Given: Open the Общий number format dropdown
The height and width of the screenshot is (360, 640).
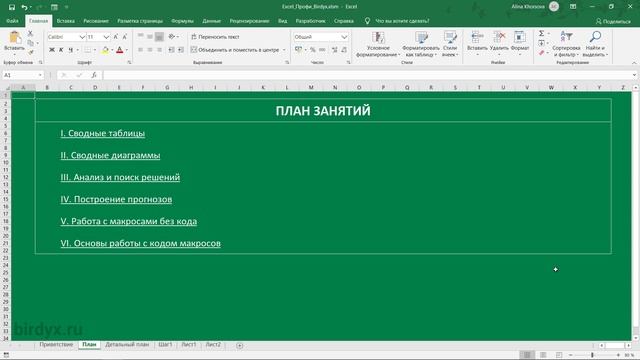Looking at the screenshot, I should coord(344,37).
